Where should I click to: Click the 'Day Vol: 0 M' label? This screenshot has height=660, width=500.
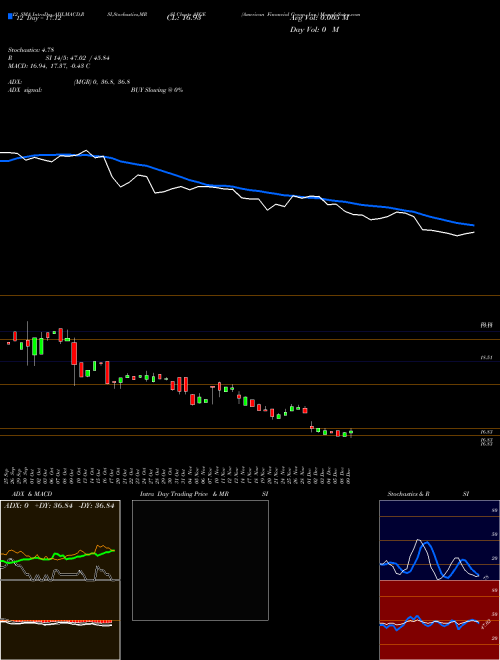(314, 30)
